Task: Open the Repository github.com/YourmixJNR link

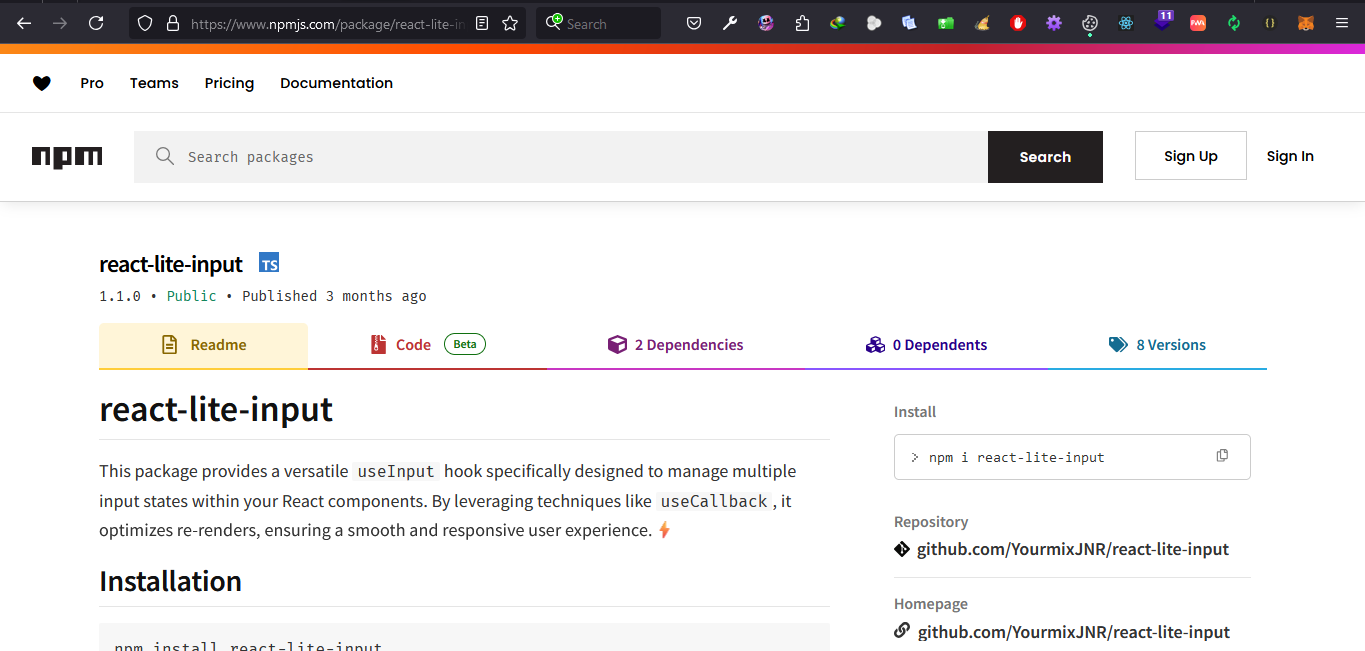Action: [1072, 549]
